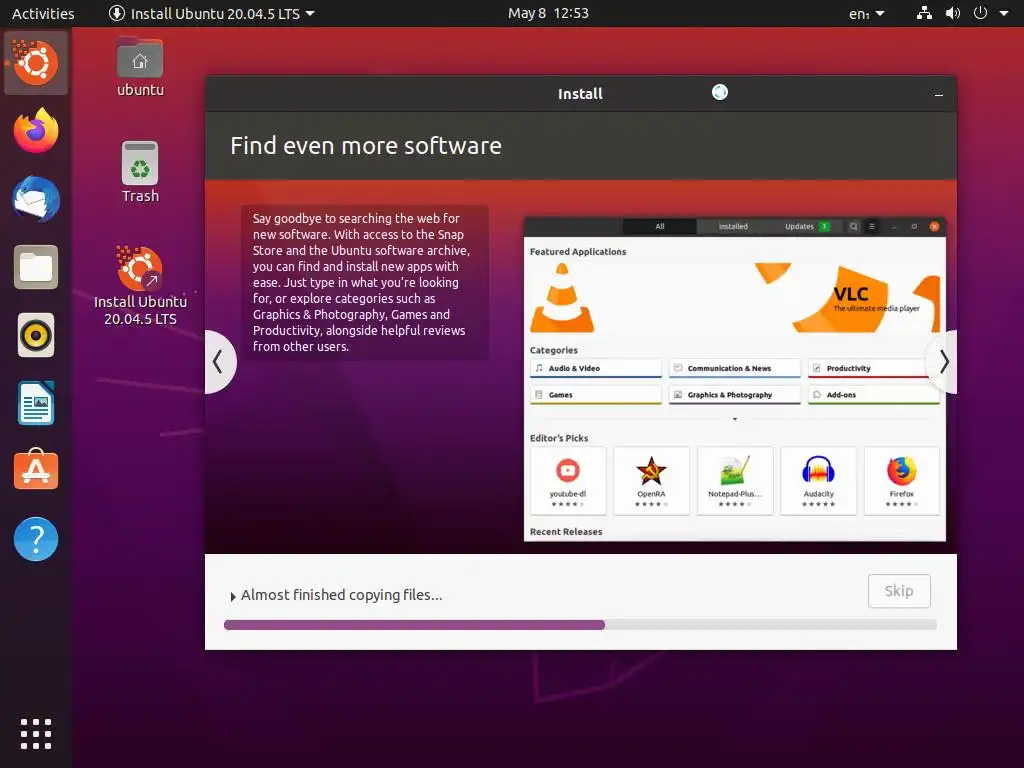Go to the previous slideshow slide
Screen dimensions: 1024x768
pos(219,362)
